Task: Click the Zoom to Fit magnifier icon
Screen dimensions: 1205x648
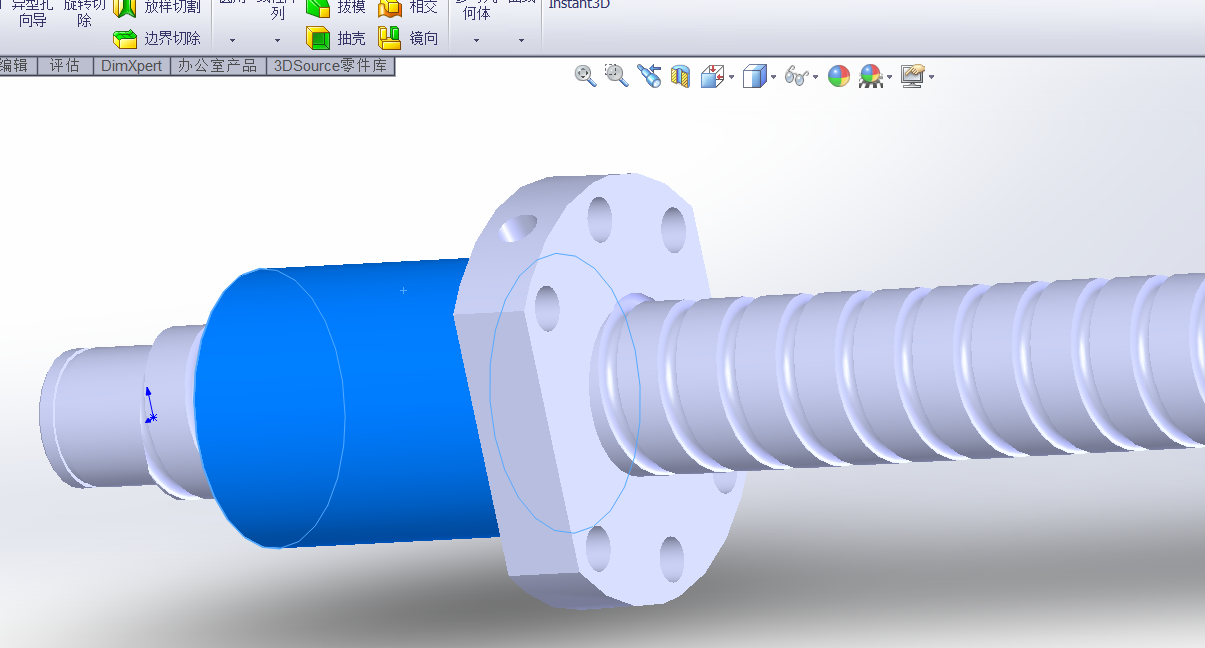Action: point(585,76)
